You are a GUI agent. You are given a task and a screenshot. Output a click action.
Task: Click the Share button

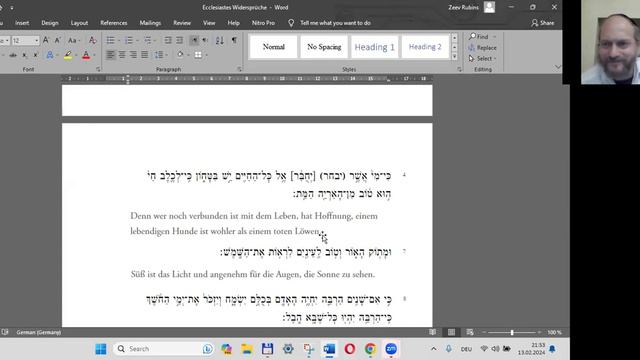pyautogui.click(x=543, y=23)
